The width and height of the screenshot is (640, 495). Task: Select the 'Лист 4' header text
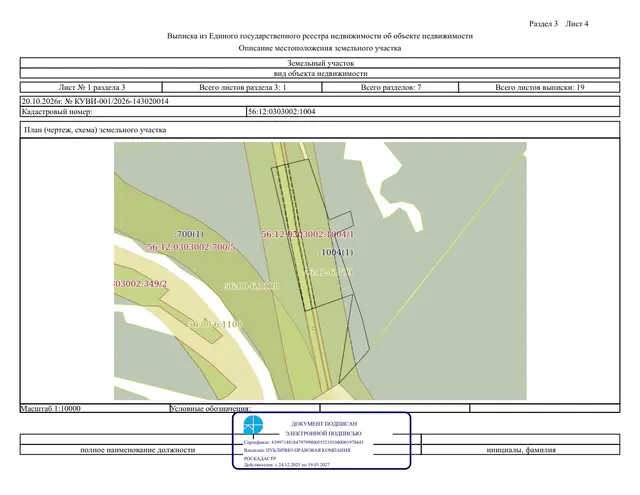point(577,24)
